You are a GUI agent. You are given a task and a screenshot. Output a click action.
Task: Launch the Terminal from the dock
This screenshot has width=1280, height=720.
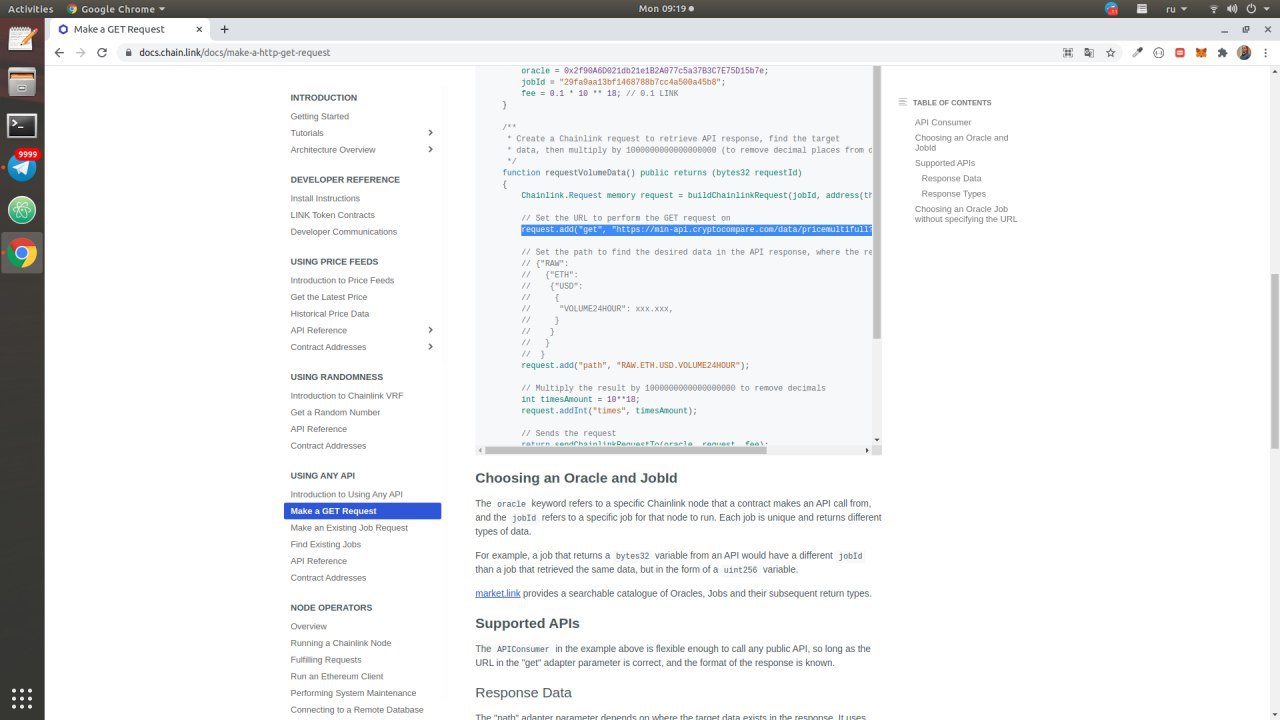[x=22, y=125]
